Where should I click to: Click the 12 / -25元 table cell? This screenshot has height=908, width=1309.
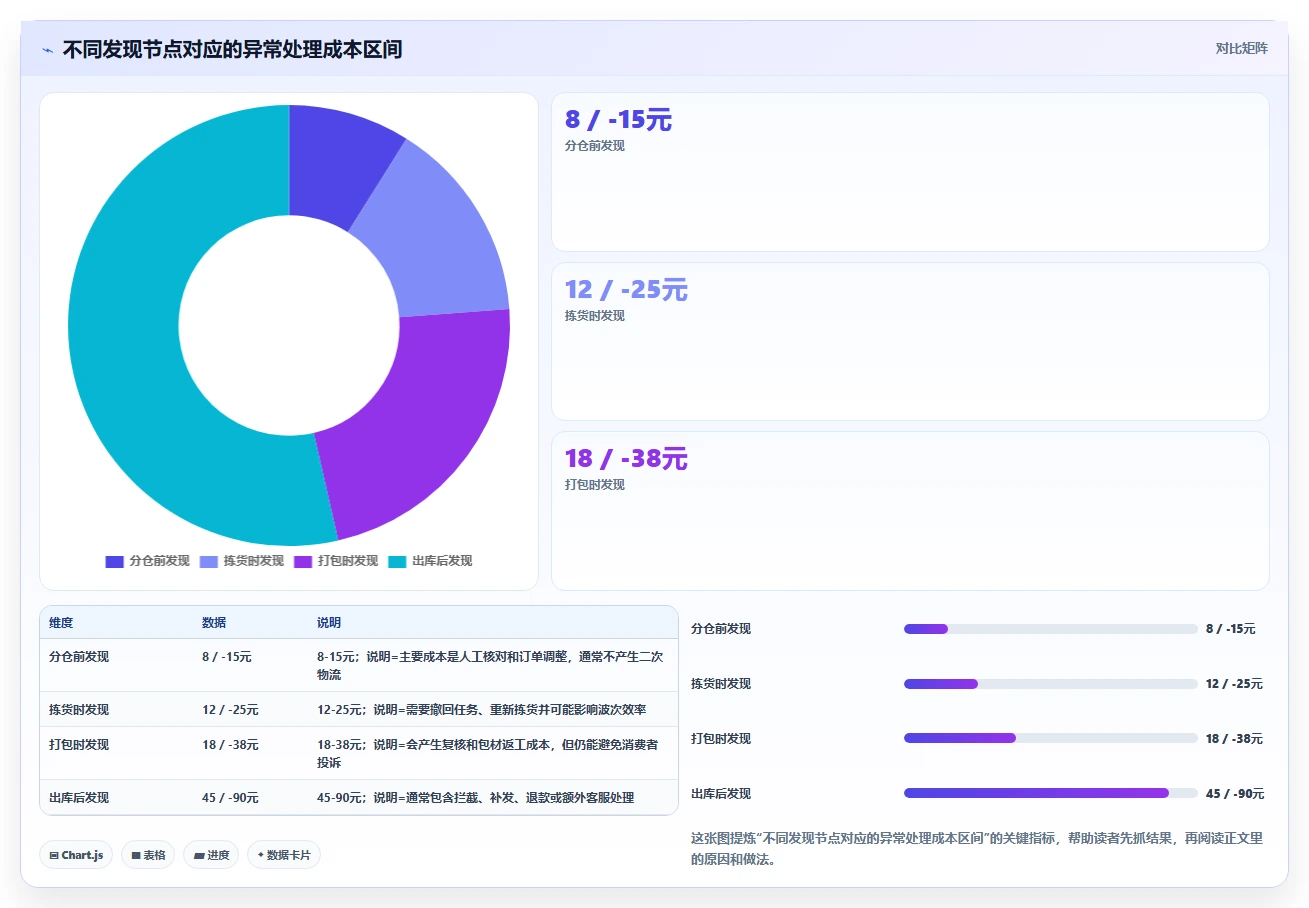(x=230, y=710)
